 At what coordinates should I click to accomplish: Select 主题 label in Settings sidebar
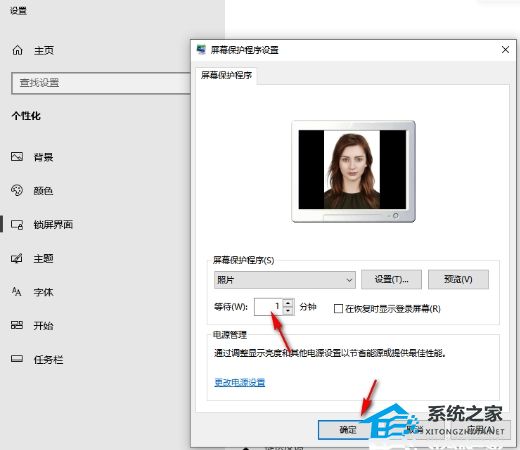(x=43, y=258)
